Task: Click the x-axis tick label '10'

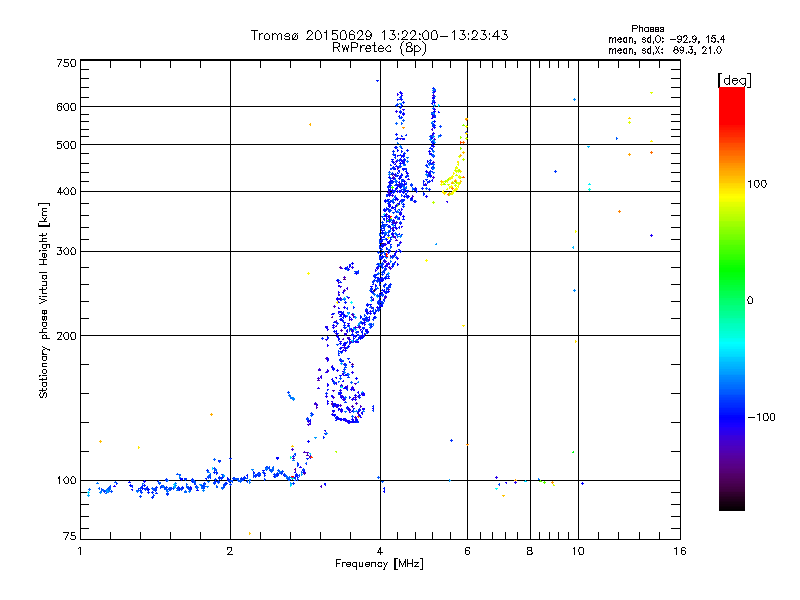Action: (578, 551)
